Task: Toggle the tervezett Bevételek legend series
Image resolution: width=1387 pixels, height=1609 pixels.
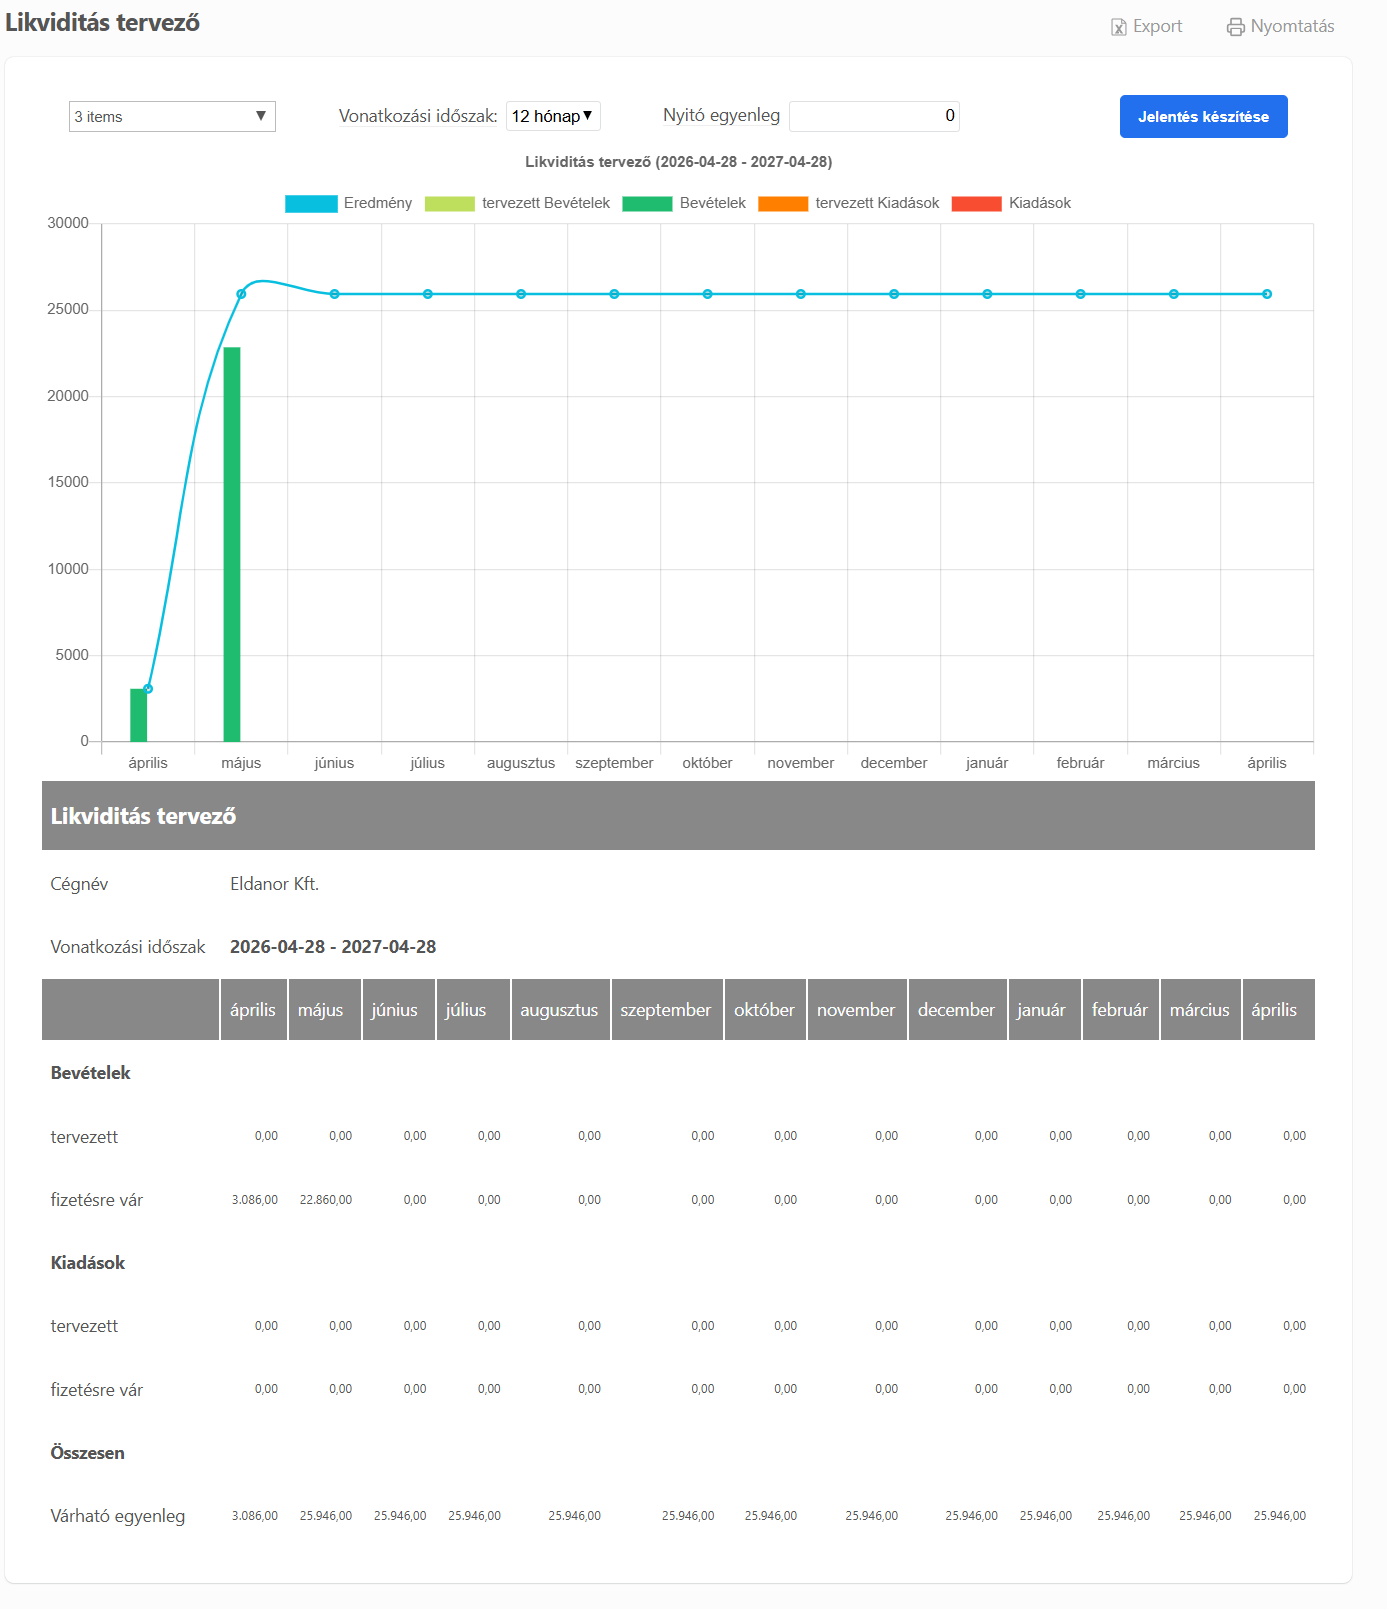Action: tap(449, 203)
